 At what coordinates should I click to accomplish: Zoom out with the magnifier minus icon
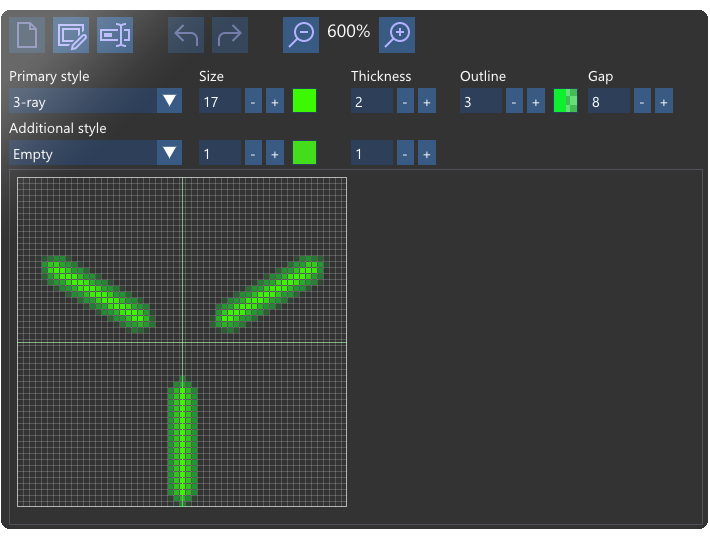[301, 35]
